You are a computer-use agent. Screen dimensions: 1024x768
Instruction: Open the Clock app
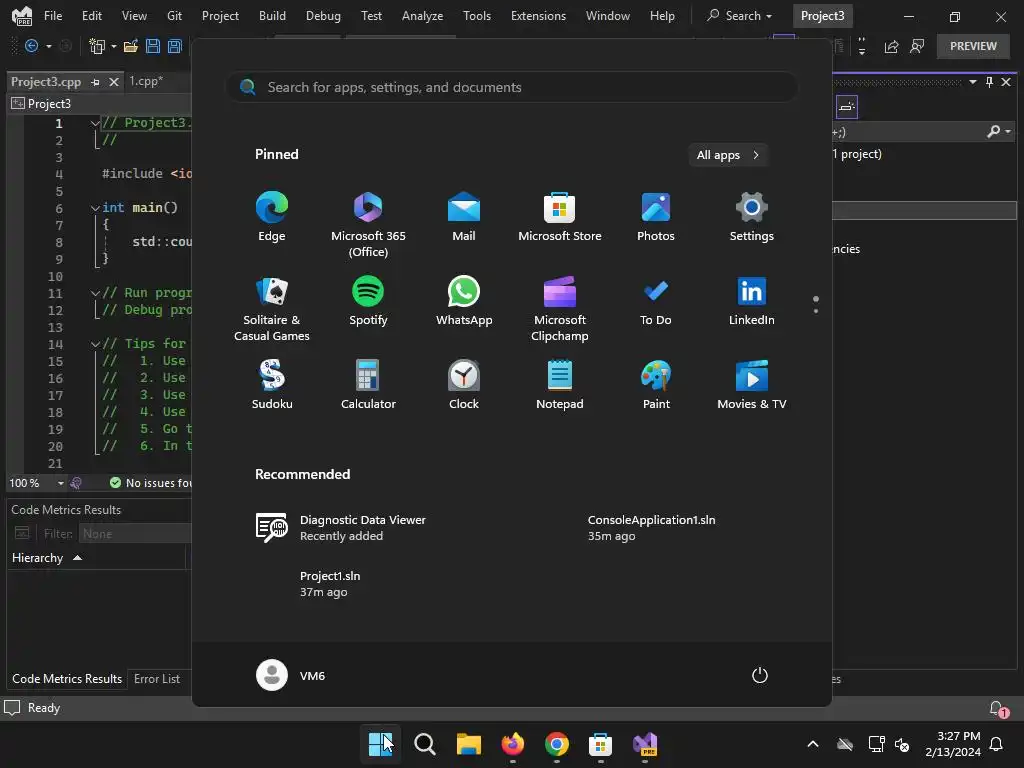464,385
